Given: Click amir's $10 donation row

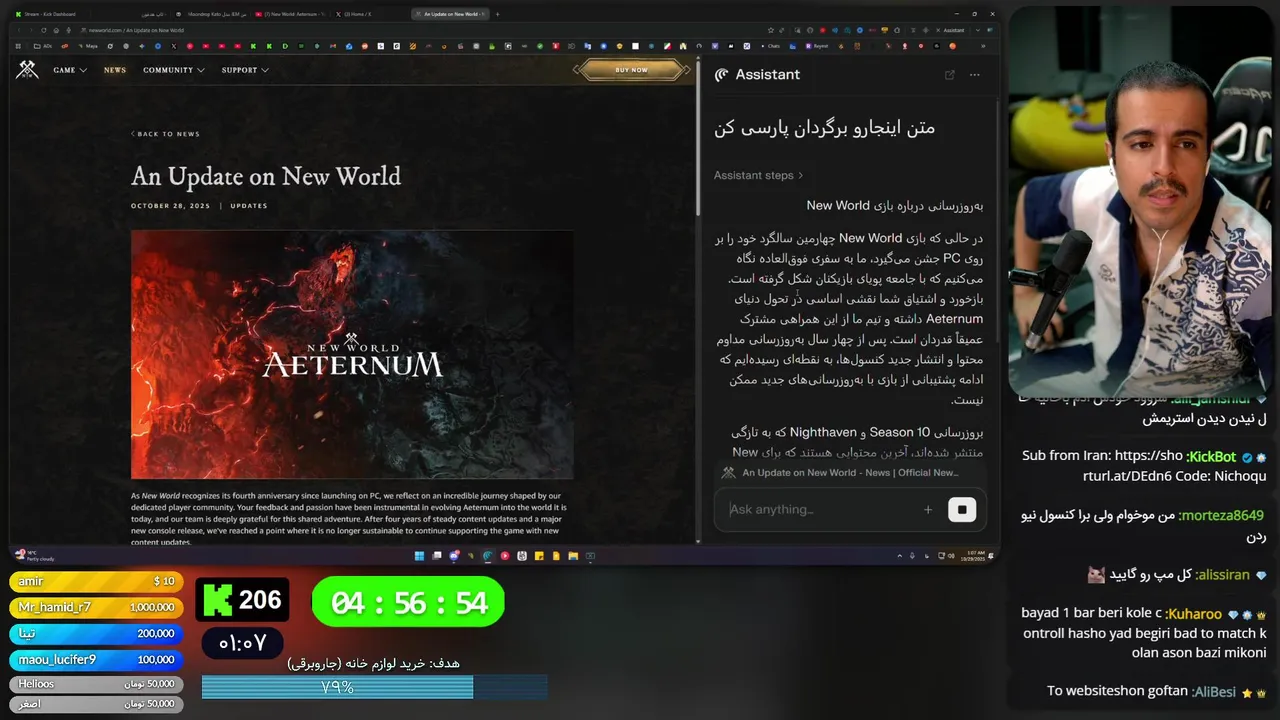Looking at the screenshot, I should pos(97,581).
